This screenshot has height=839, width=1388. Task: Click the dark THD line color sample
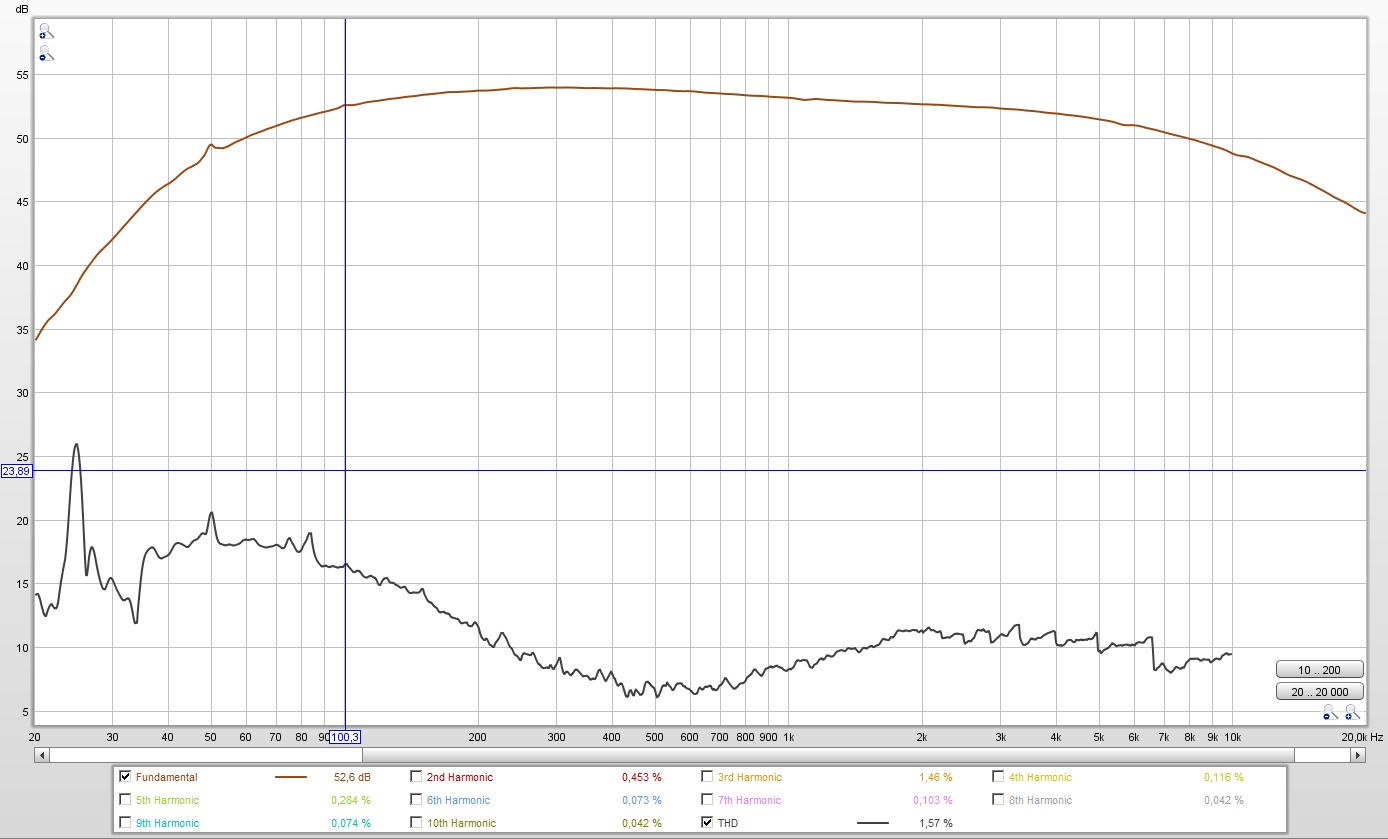coord(873,823)
